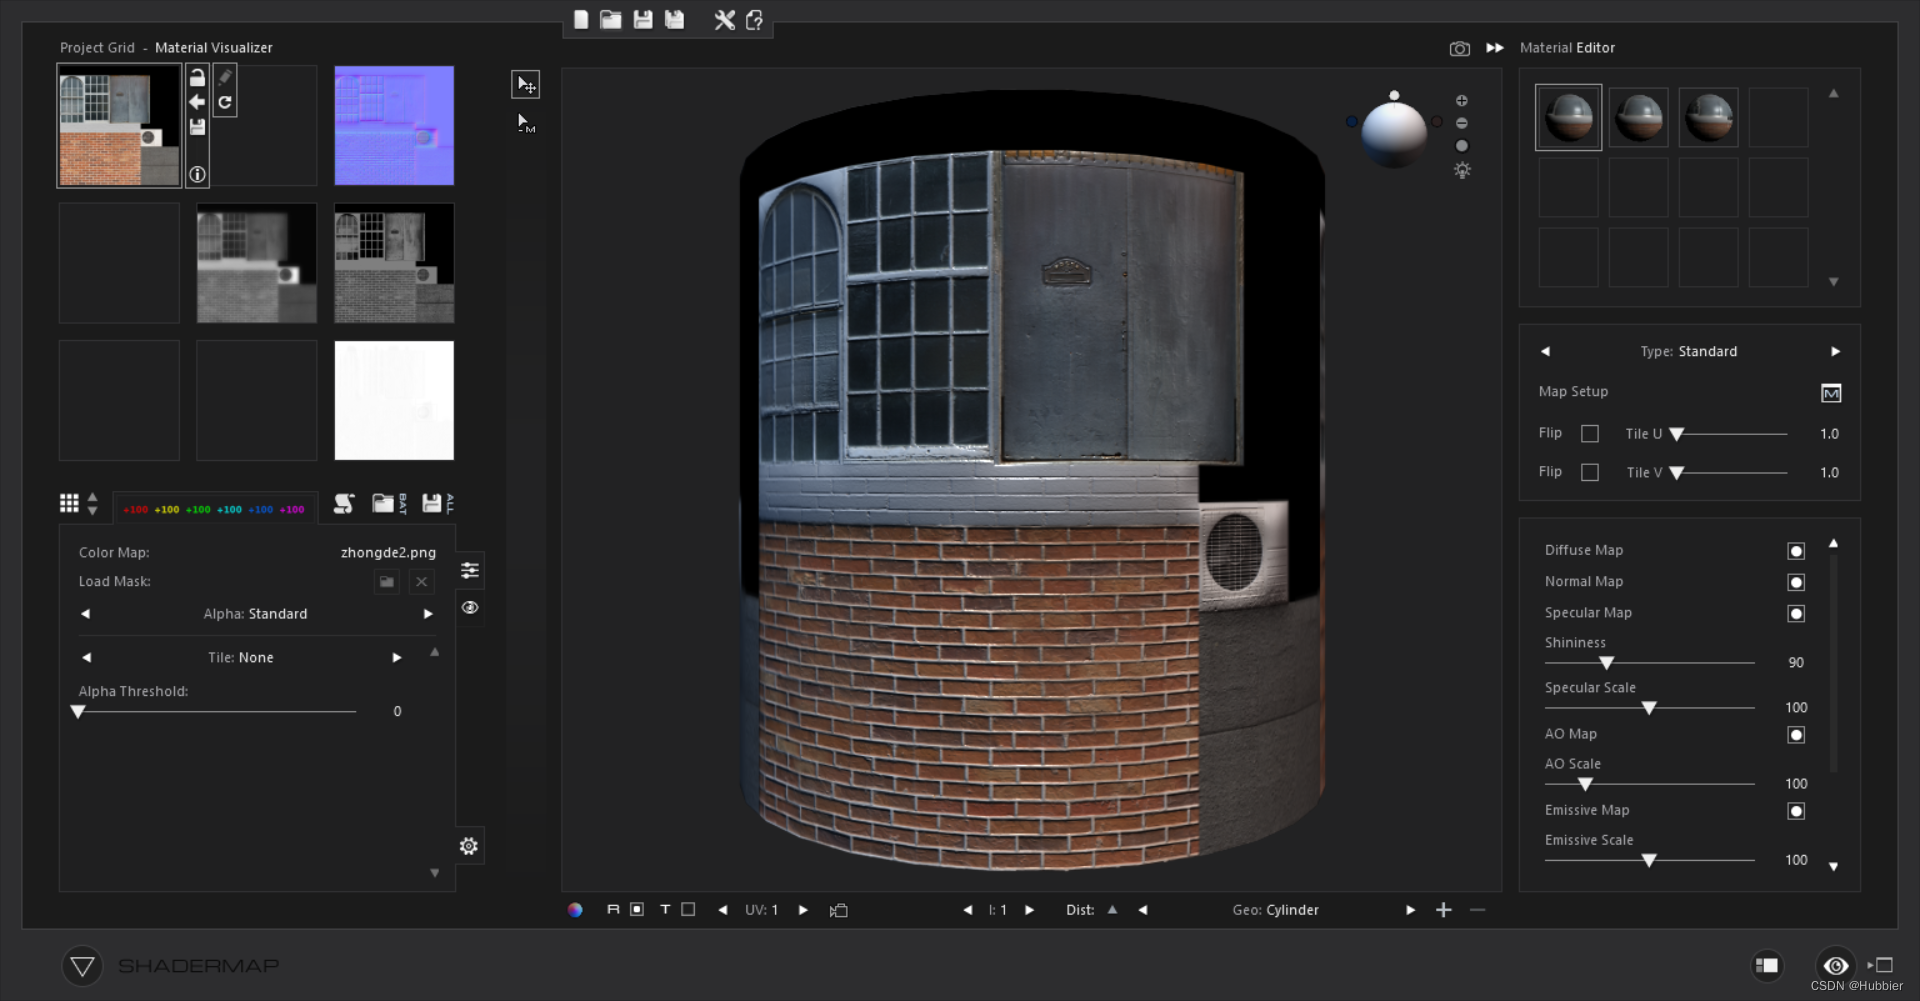Remove the loaded mask with the X button
This screenshot has height=1001, width=1920.
coord(421,581)
